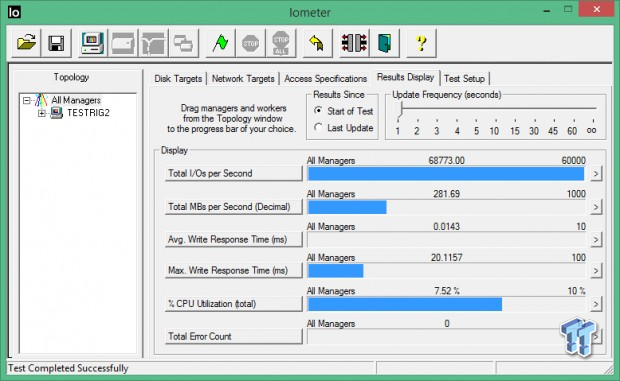Open Access Specifications tab
The height and width of the screenshot is (381, 620).
pyautogui.click(x=325, y=79)
